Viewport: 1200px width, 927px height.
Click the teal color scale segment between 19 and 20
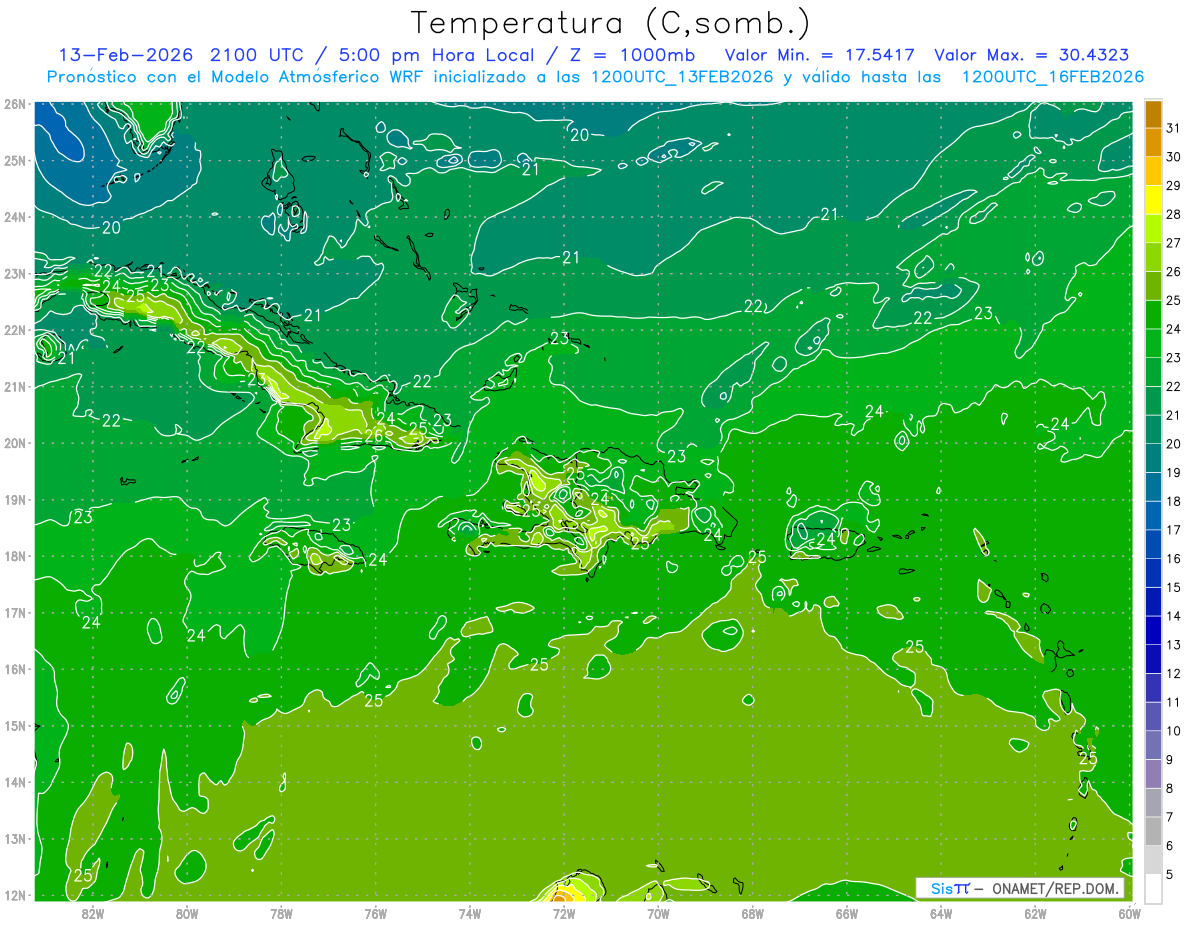click(1153, 458)
